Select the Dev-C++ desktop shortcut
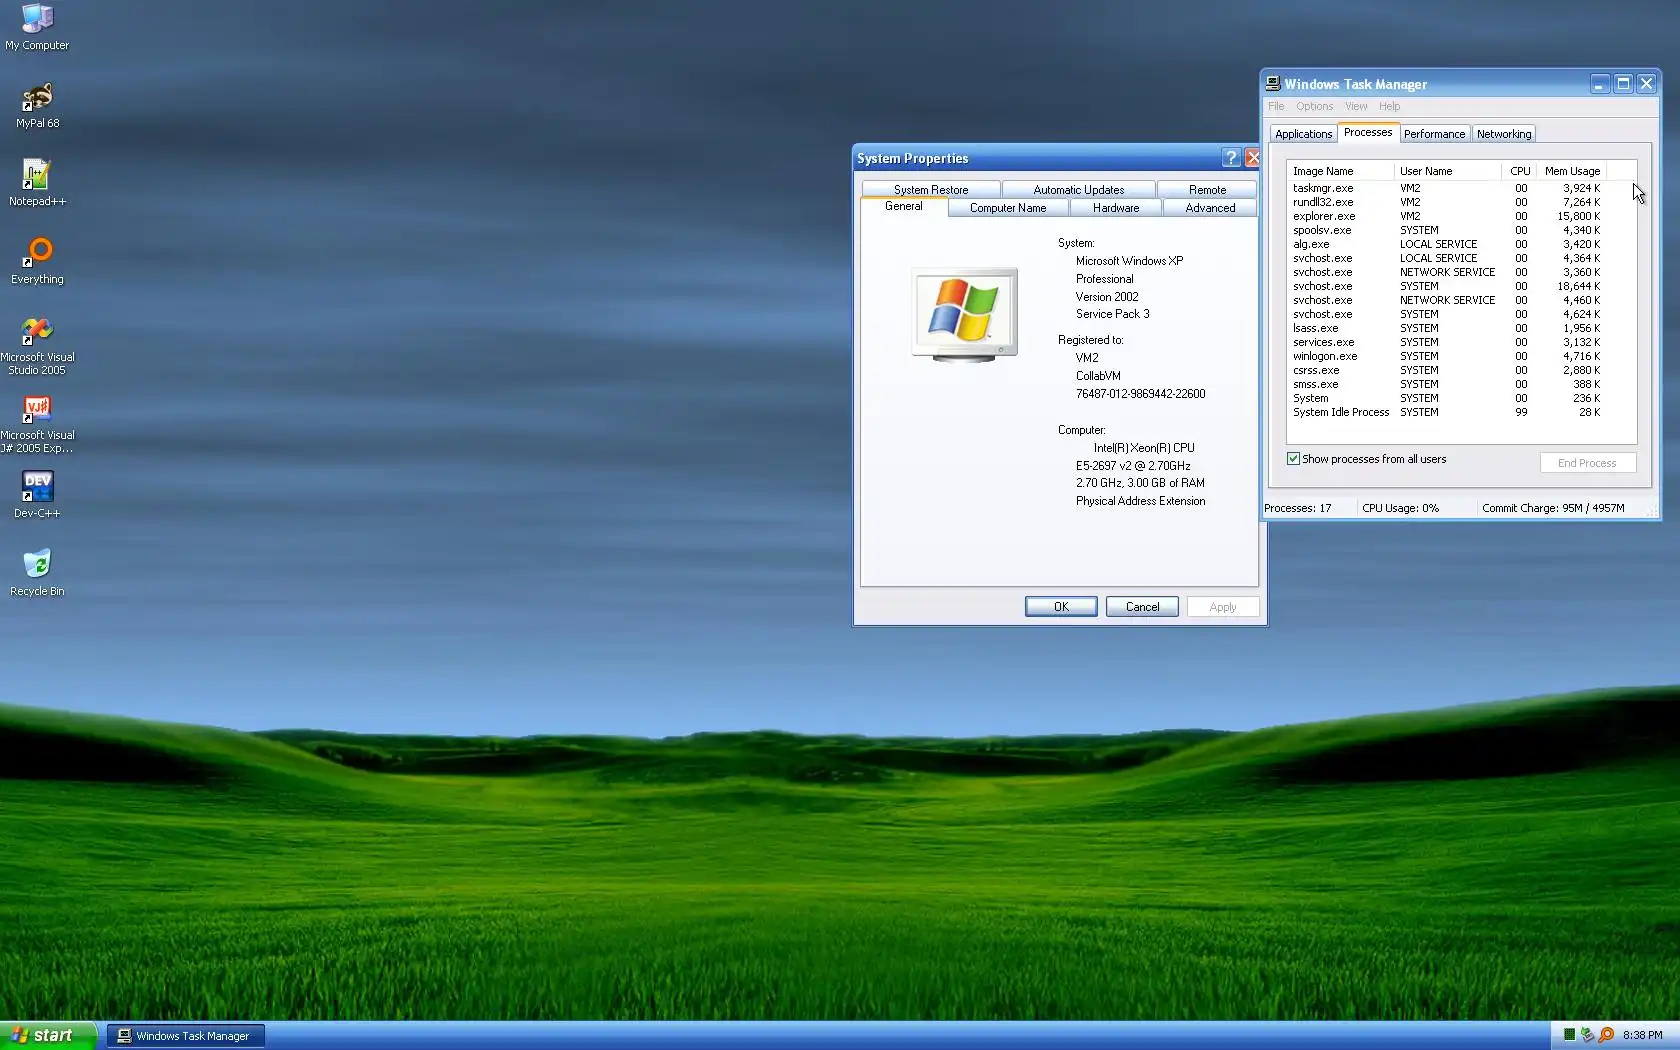 (x=37, y=496)
